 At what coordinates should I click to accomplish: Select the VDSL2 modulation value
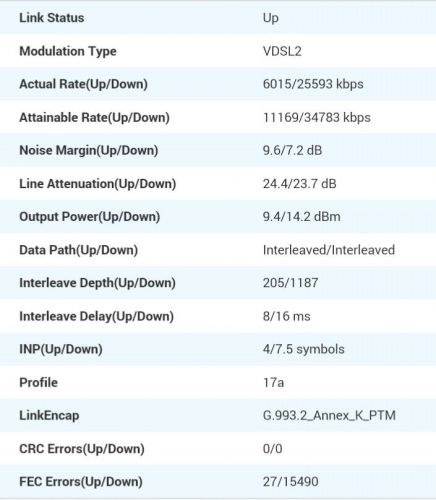tap(282, 51)
